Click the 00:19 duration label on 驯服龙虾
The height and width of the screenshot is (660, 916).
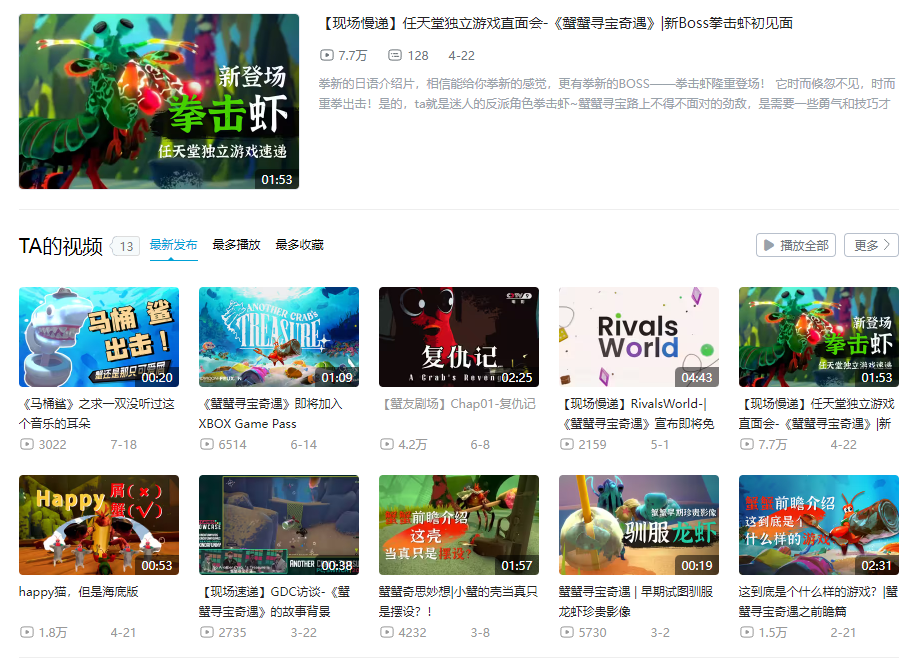(x=697, y=566)
